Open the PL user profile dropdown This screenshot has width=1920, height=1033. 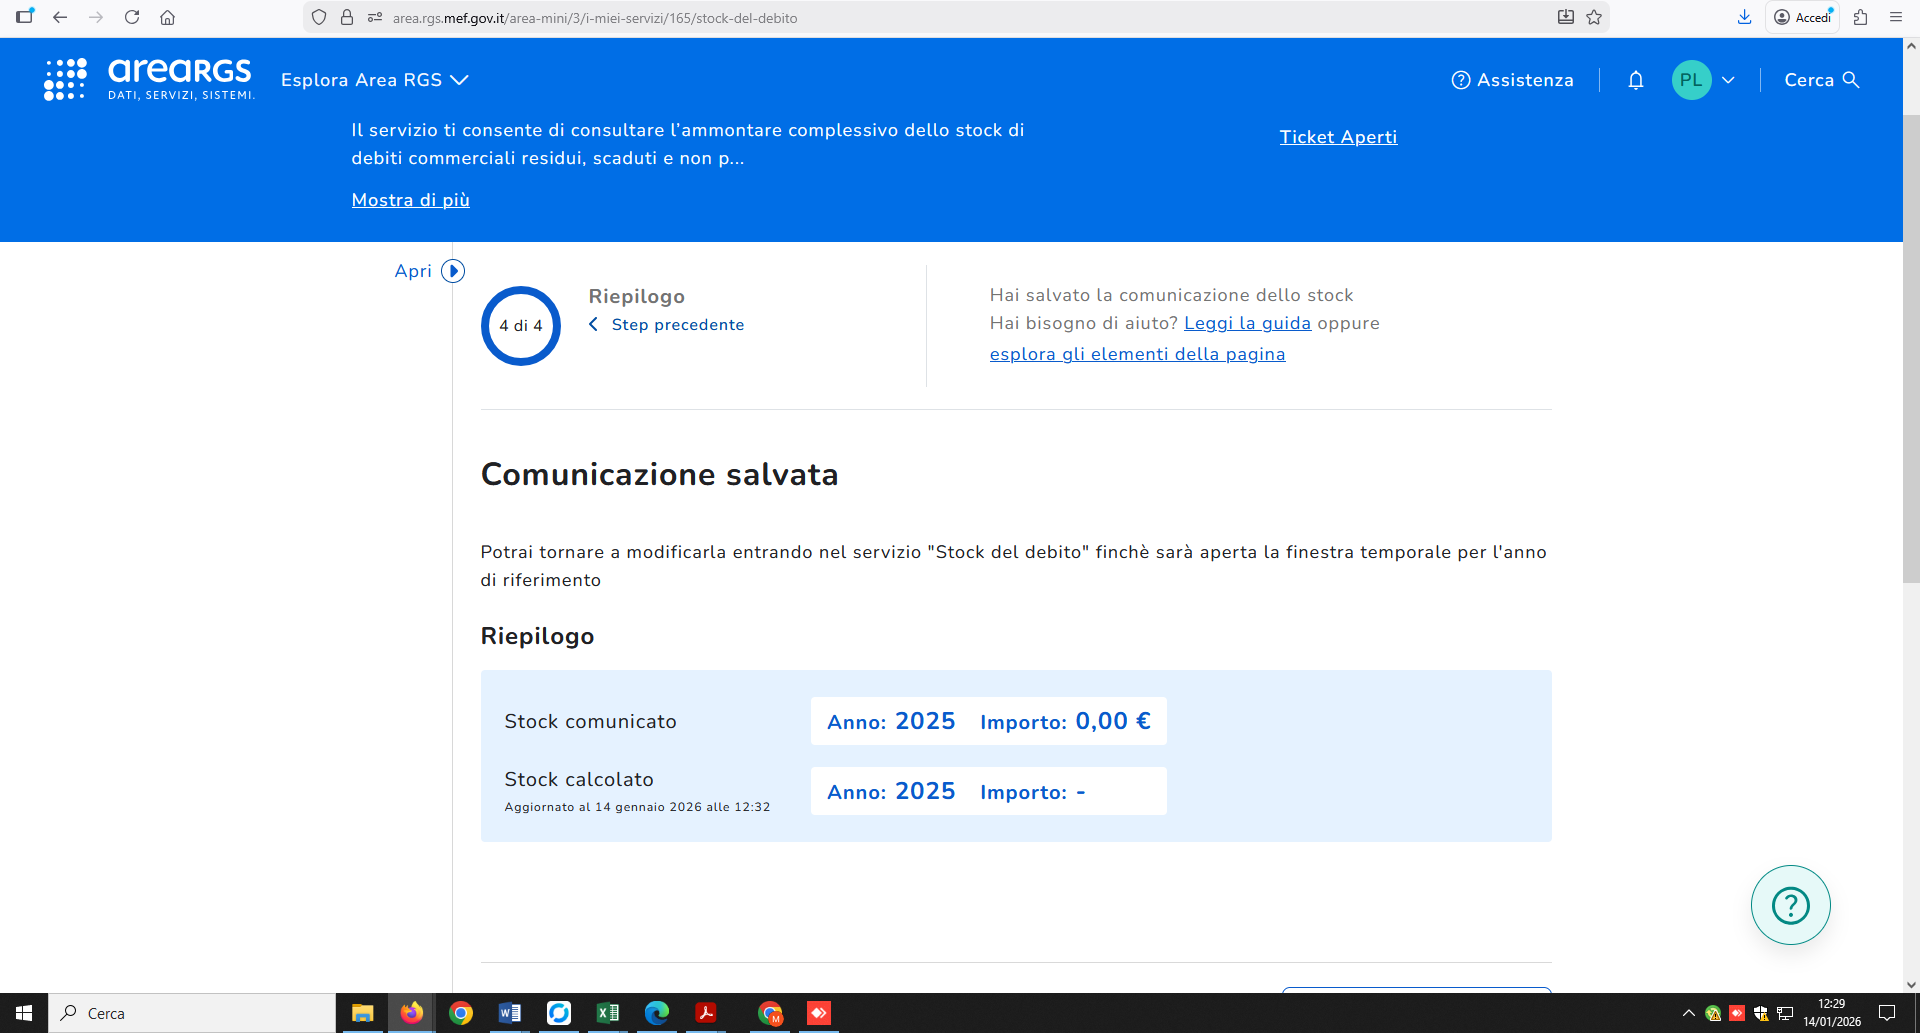[x=1704, y=80]
